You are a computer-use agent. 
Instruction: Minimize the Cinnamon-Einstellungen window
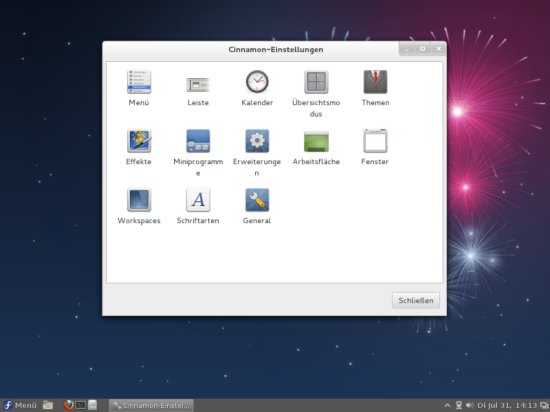[407, 49]
